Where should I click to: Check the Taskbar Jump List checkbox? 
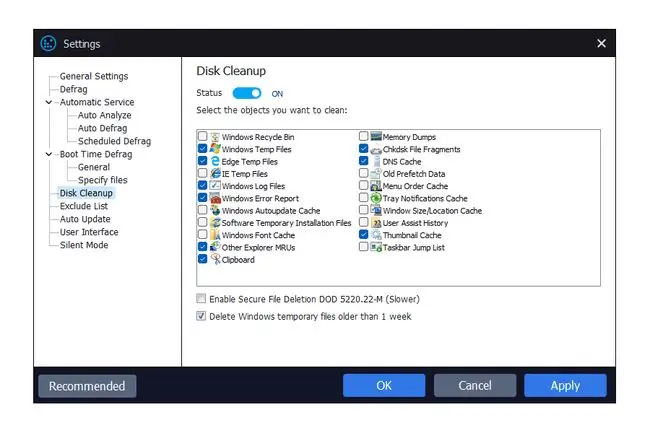point(364,247)
